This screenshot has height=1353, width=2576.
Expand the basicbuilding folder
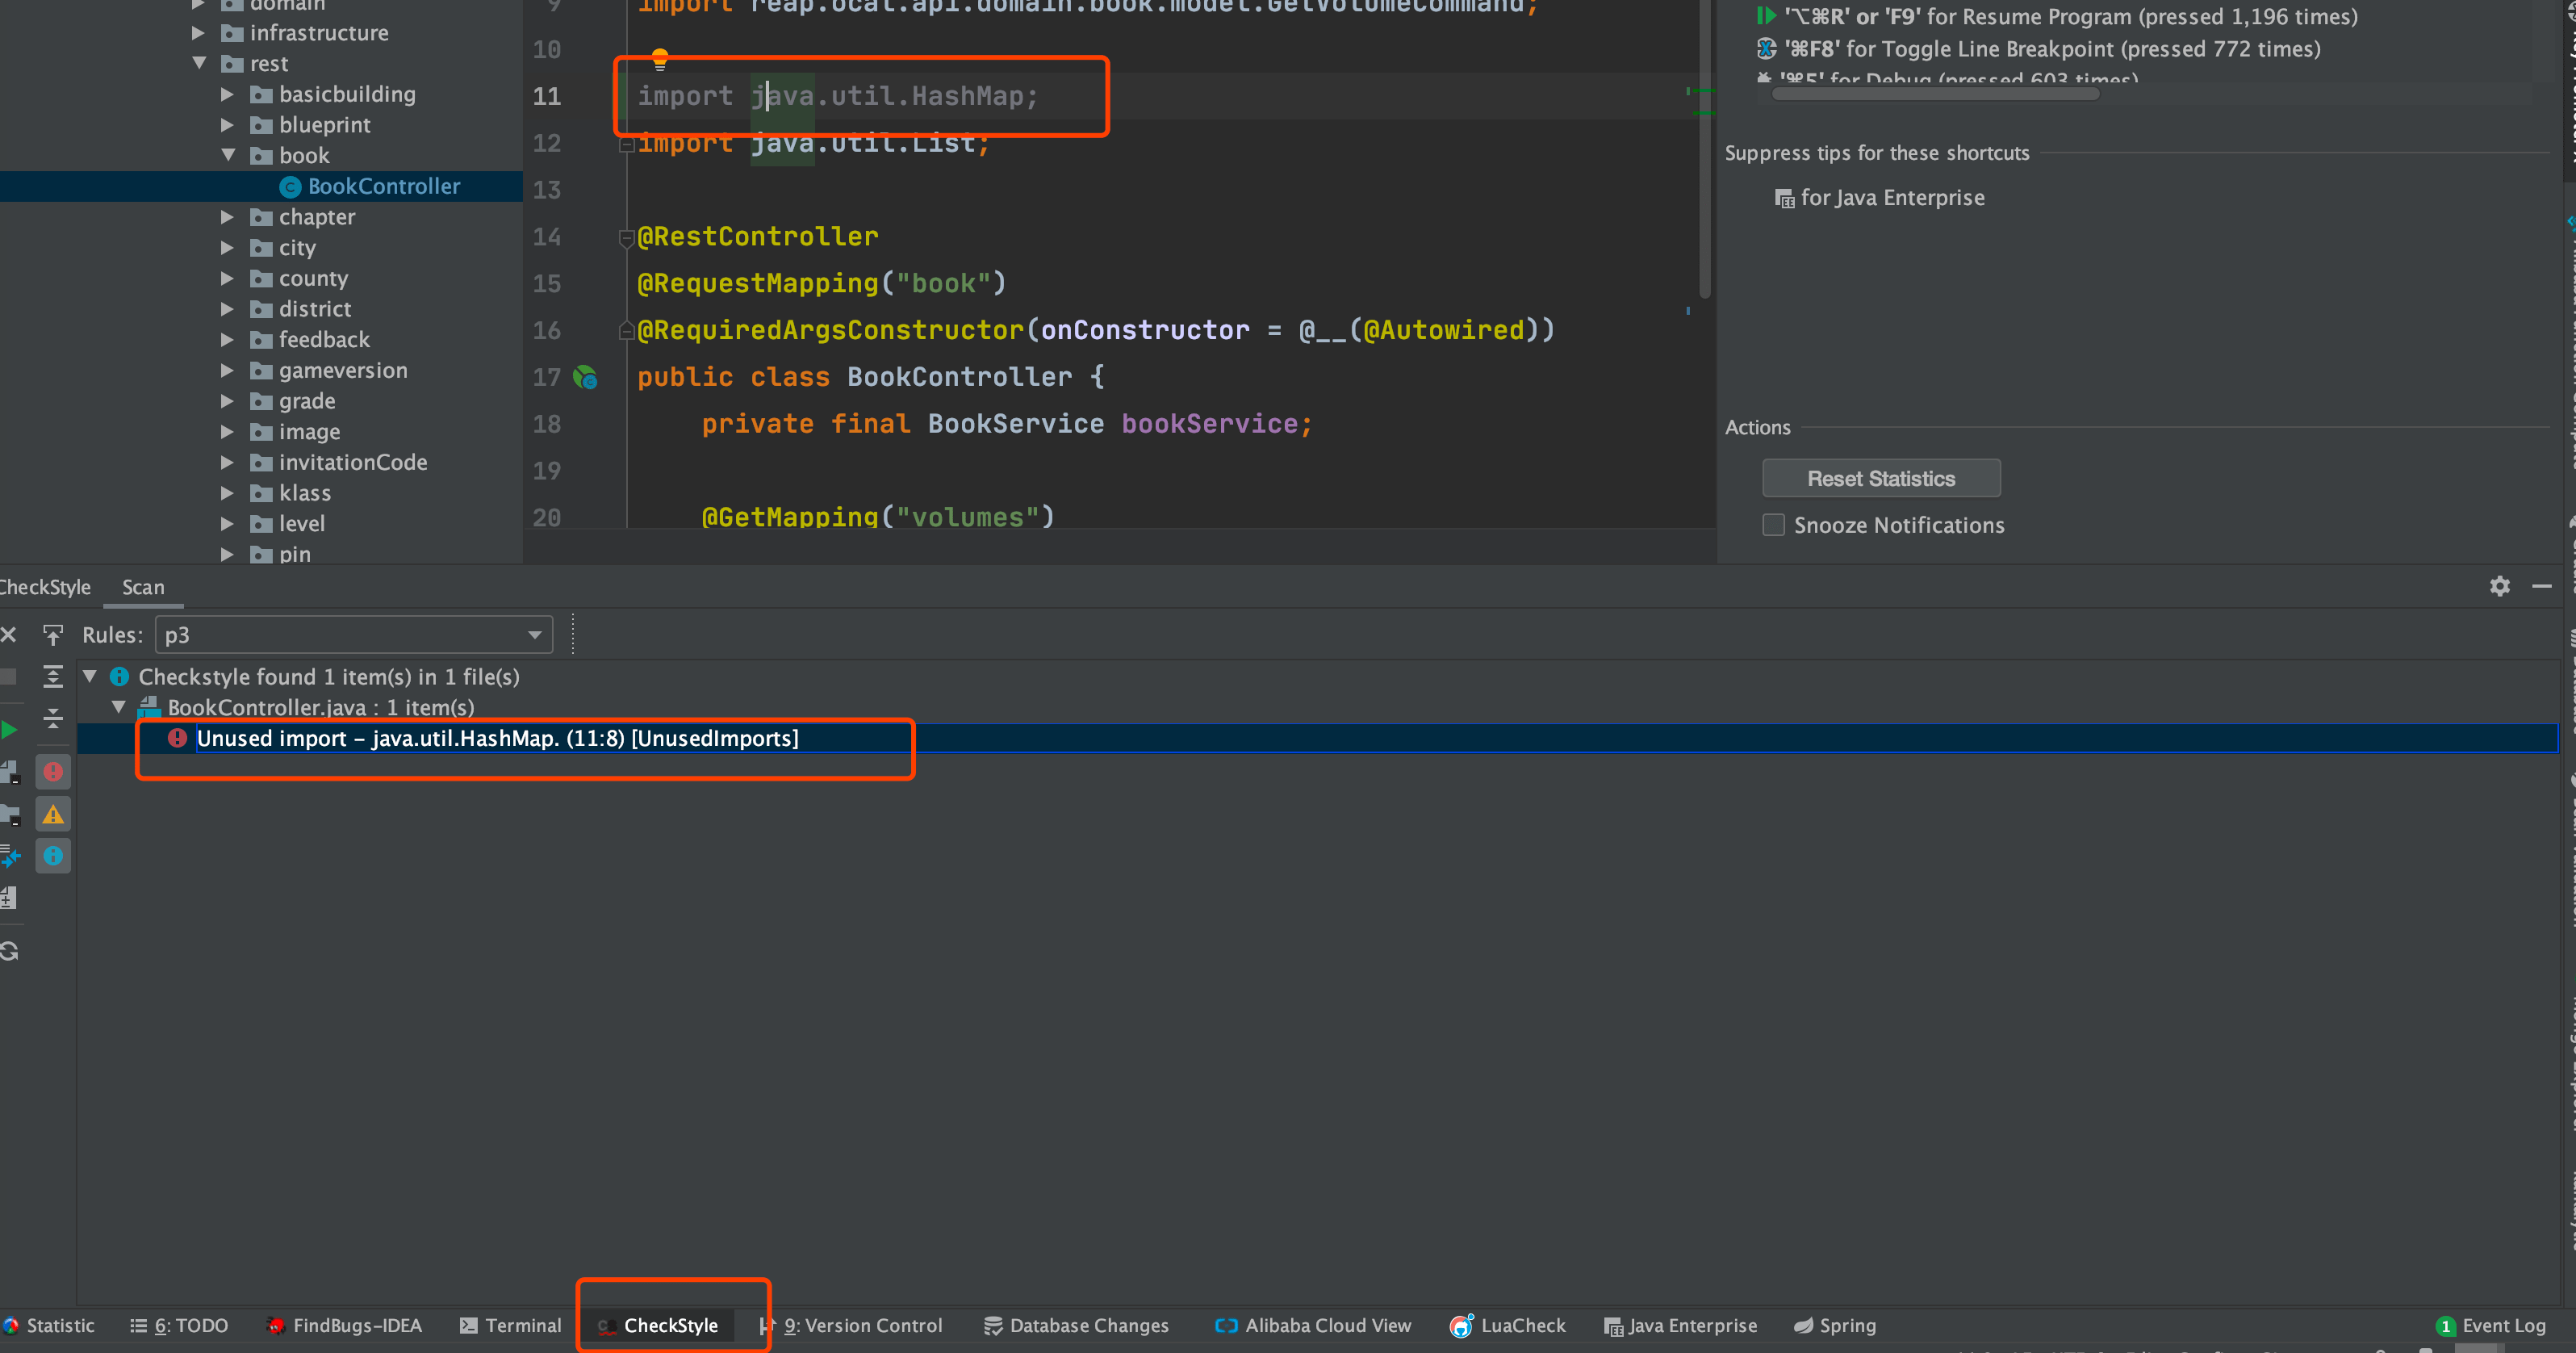228,94
